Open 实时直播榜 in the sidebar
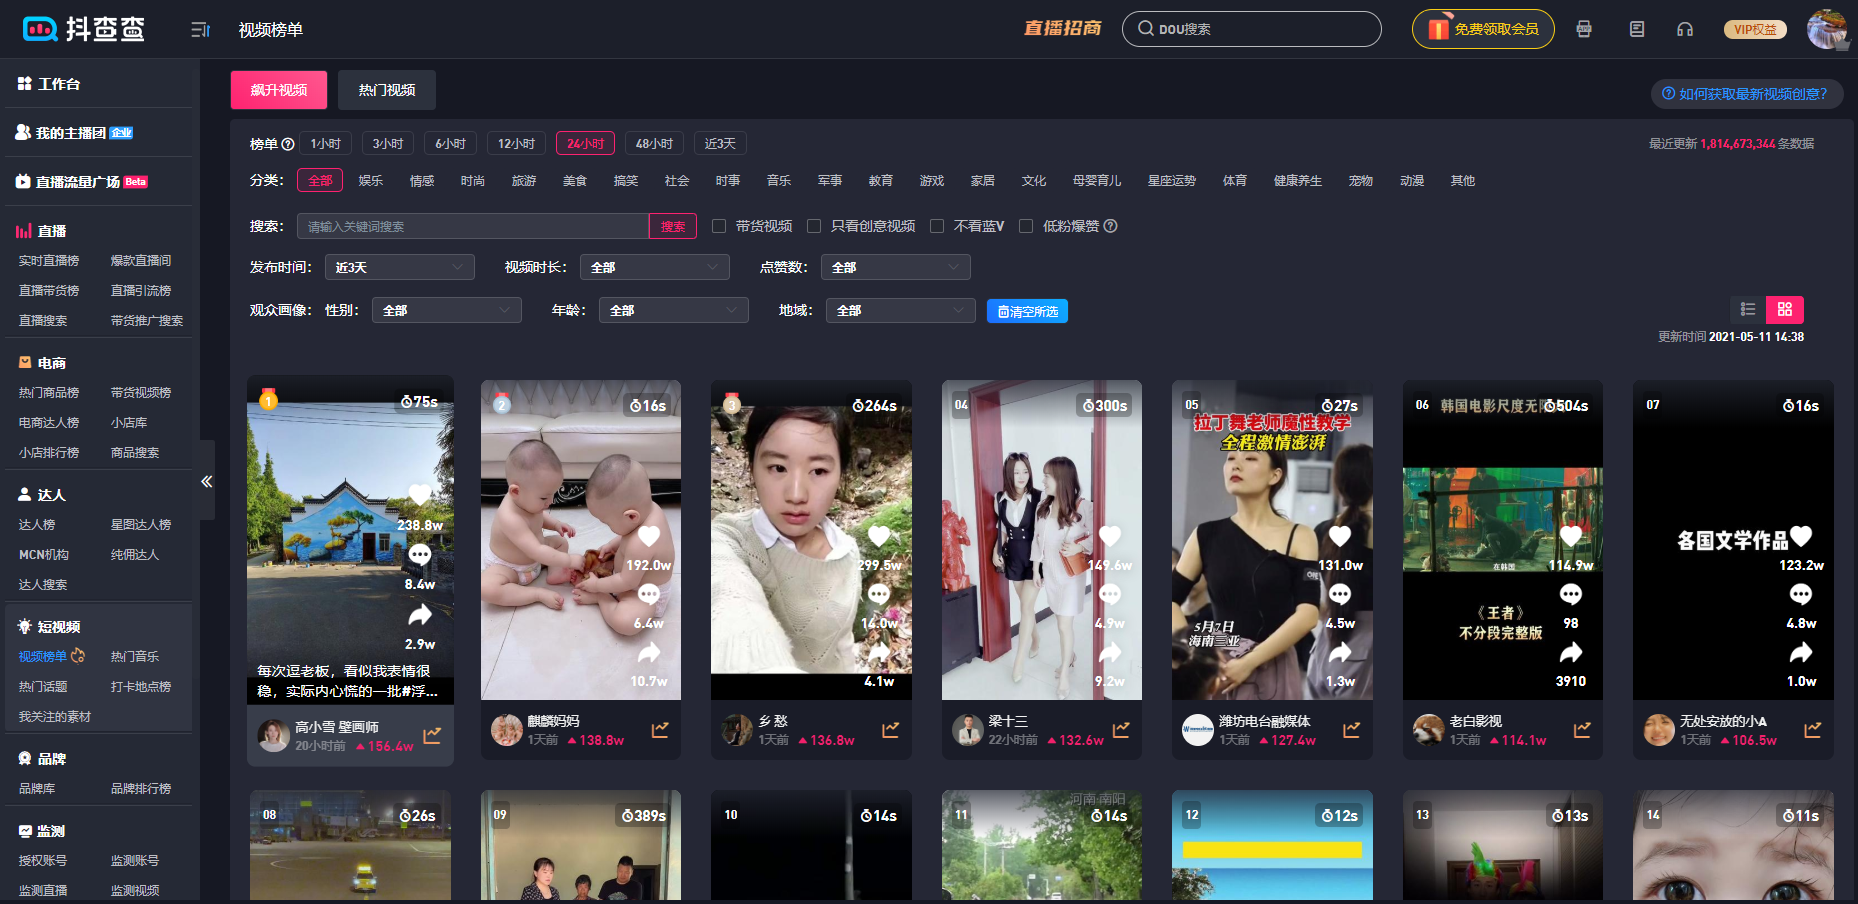1858x904 pixels. click(49, 260)
